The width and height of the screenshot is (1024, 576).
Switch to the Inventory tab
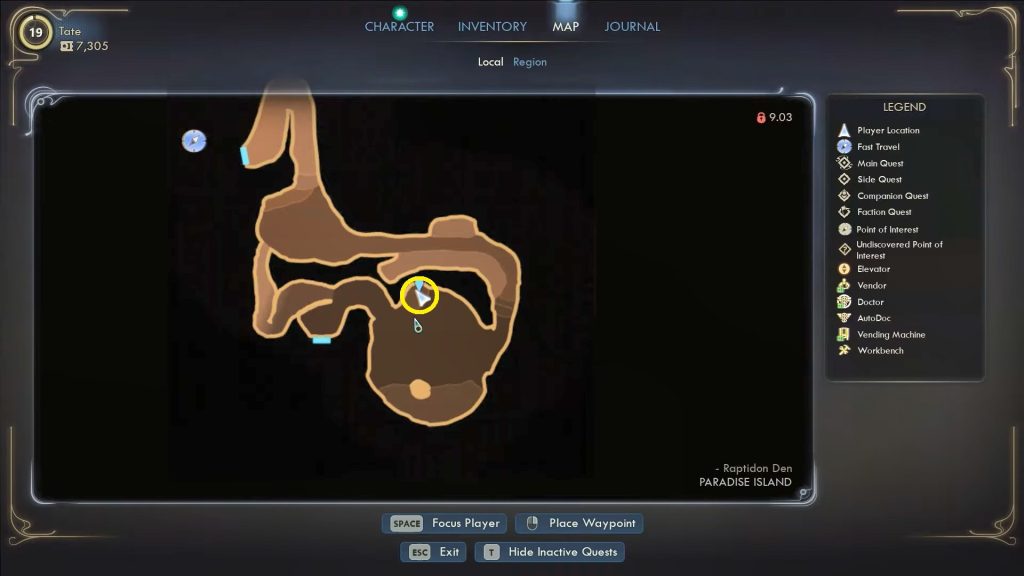point(492,26)
